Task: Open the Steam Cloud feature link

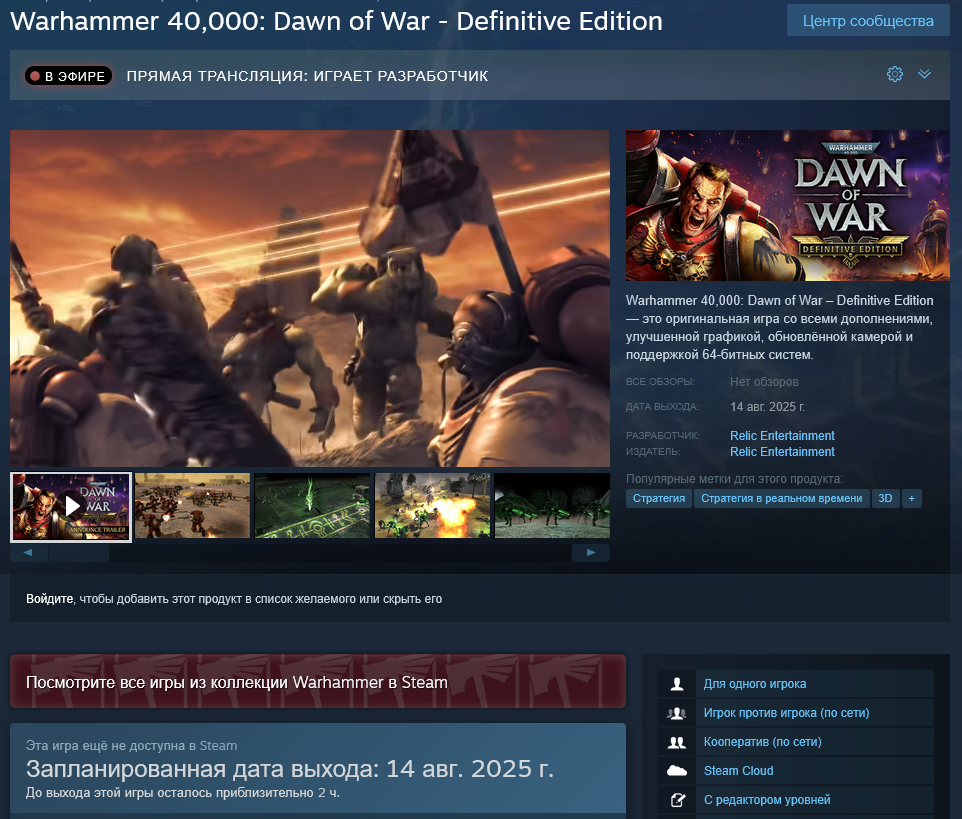Action: click(x=738, y=771)
